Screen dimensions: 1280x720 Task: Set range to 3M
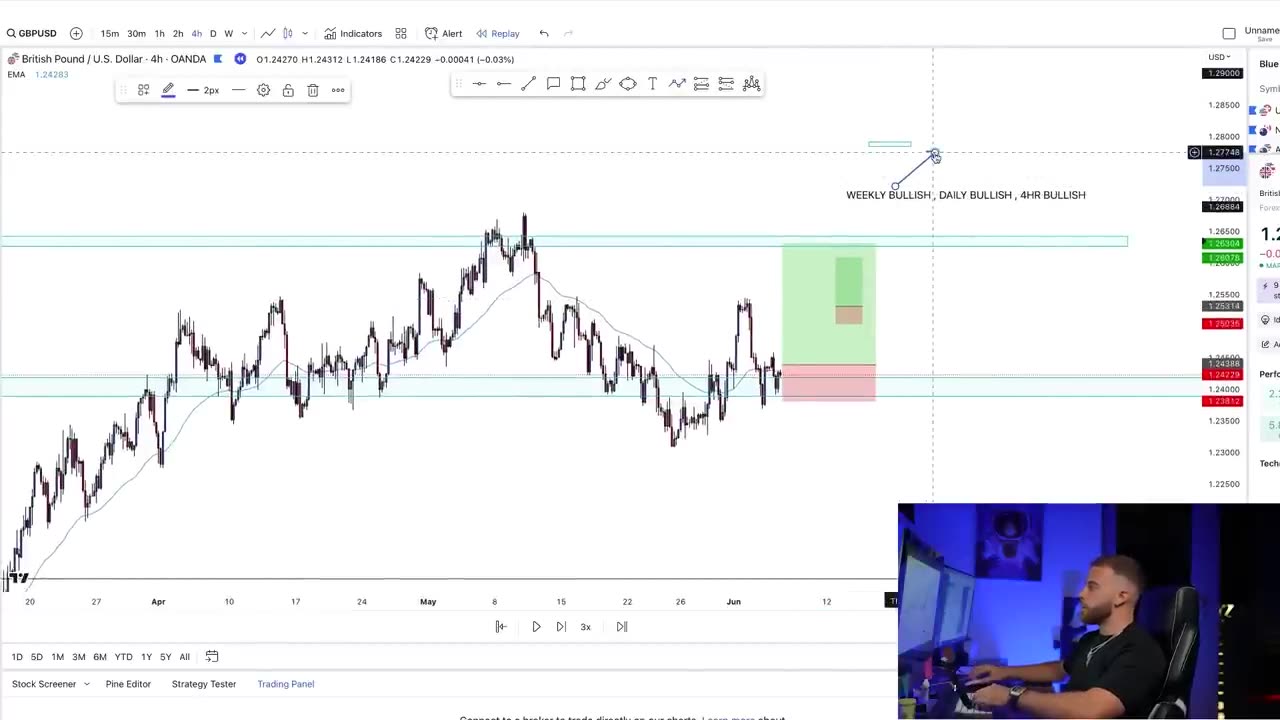click(79, 657)
